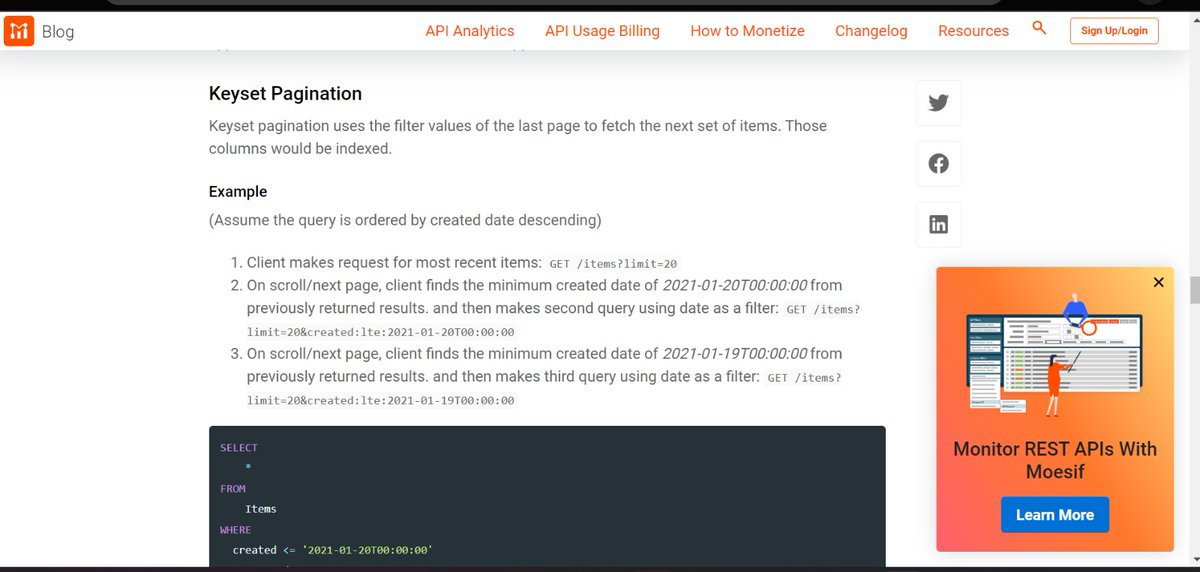Viewport: 1200px width, 572px height.
Task: Click the Sign Up/Login button
Action: (1114, 31)
